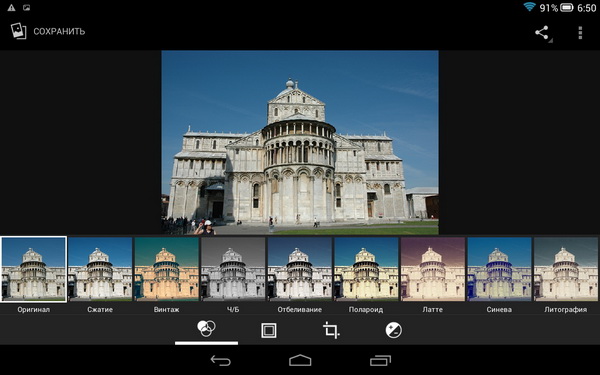Apply the Сжатие filter

pyautogui.click(x=100, y=269)
